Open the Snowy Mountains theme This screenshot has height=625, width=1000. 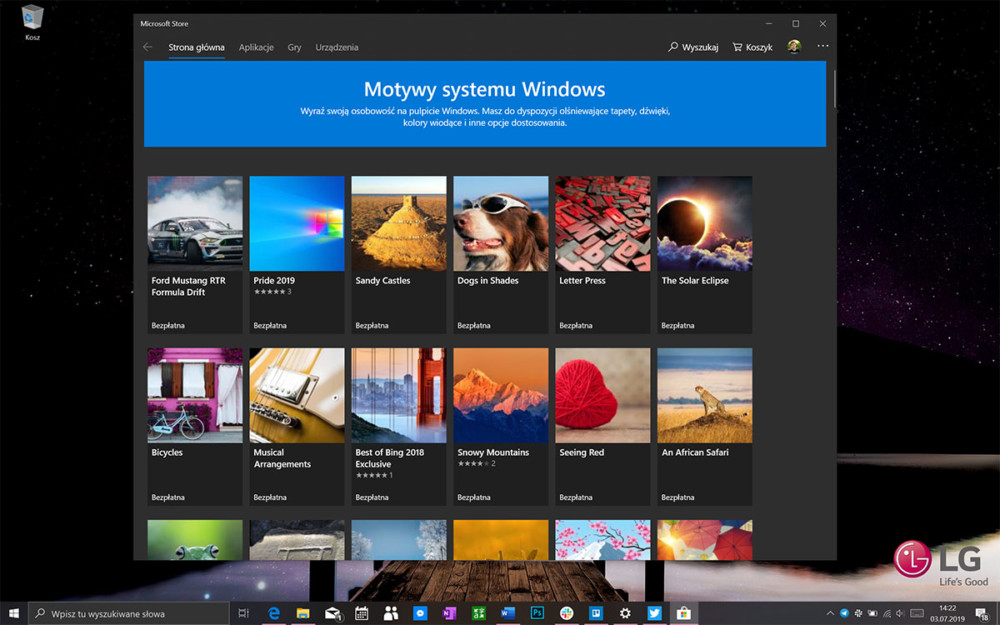[x=501, y=427]
